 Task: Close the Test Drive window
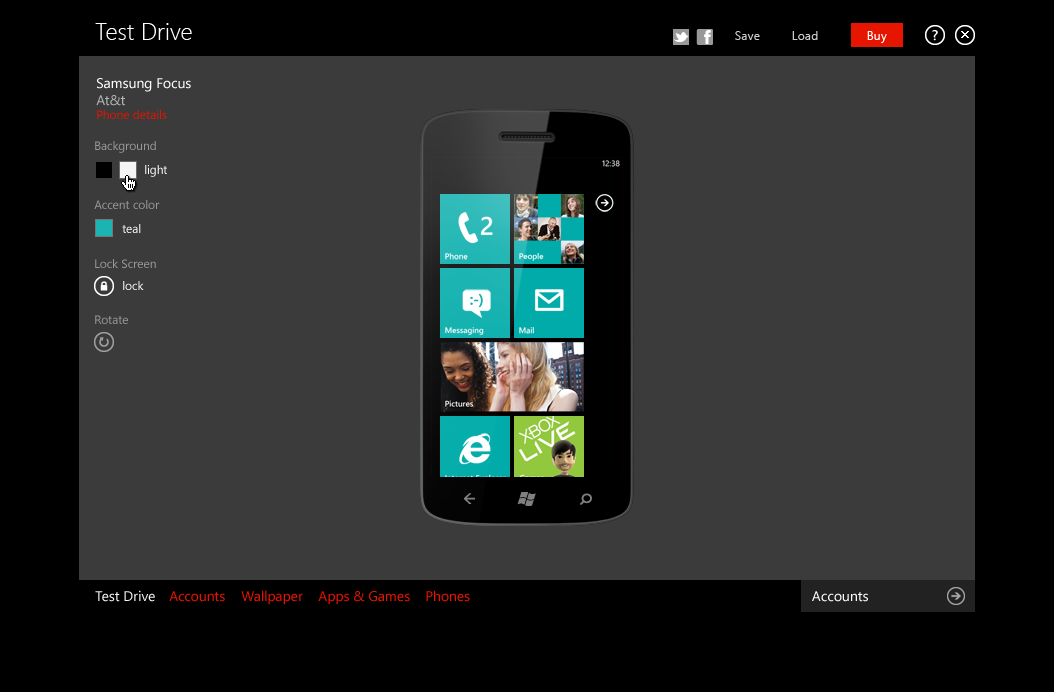point(965,35)
